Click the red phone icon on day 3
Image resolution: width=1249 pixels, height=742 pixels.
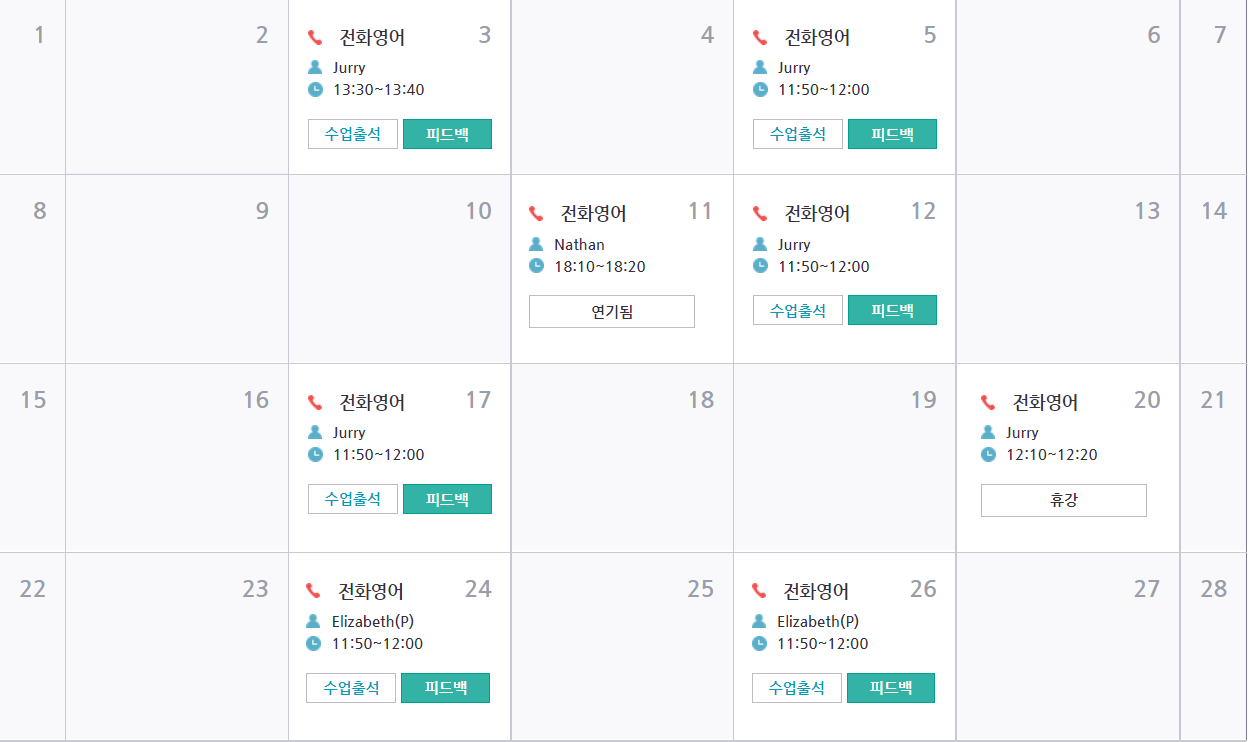pos(315,38)
